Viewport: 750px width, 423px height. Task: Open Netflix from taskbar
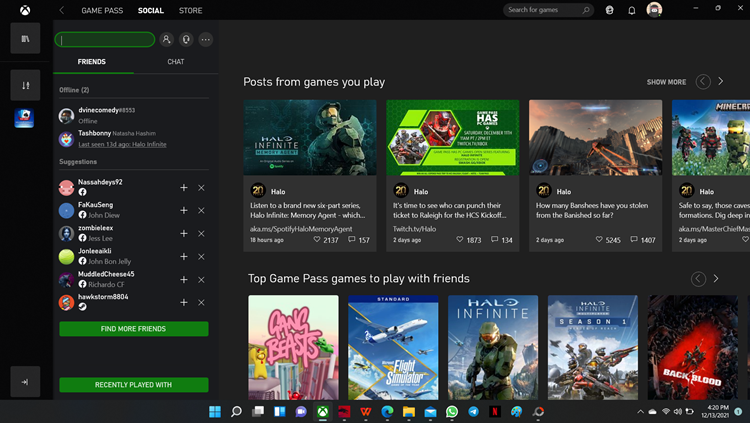click(x=495, y=412)
